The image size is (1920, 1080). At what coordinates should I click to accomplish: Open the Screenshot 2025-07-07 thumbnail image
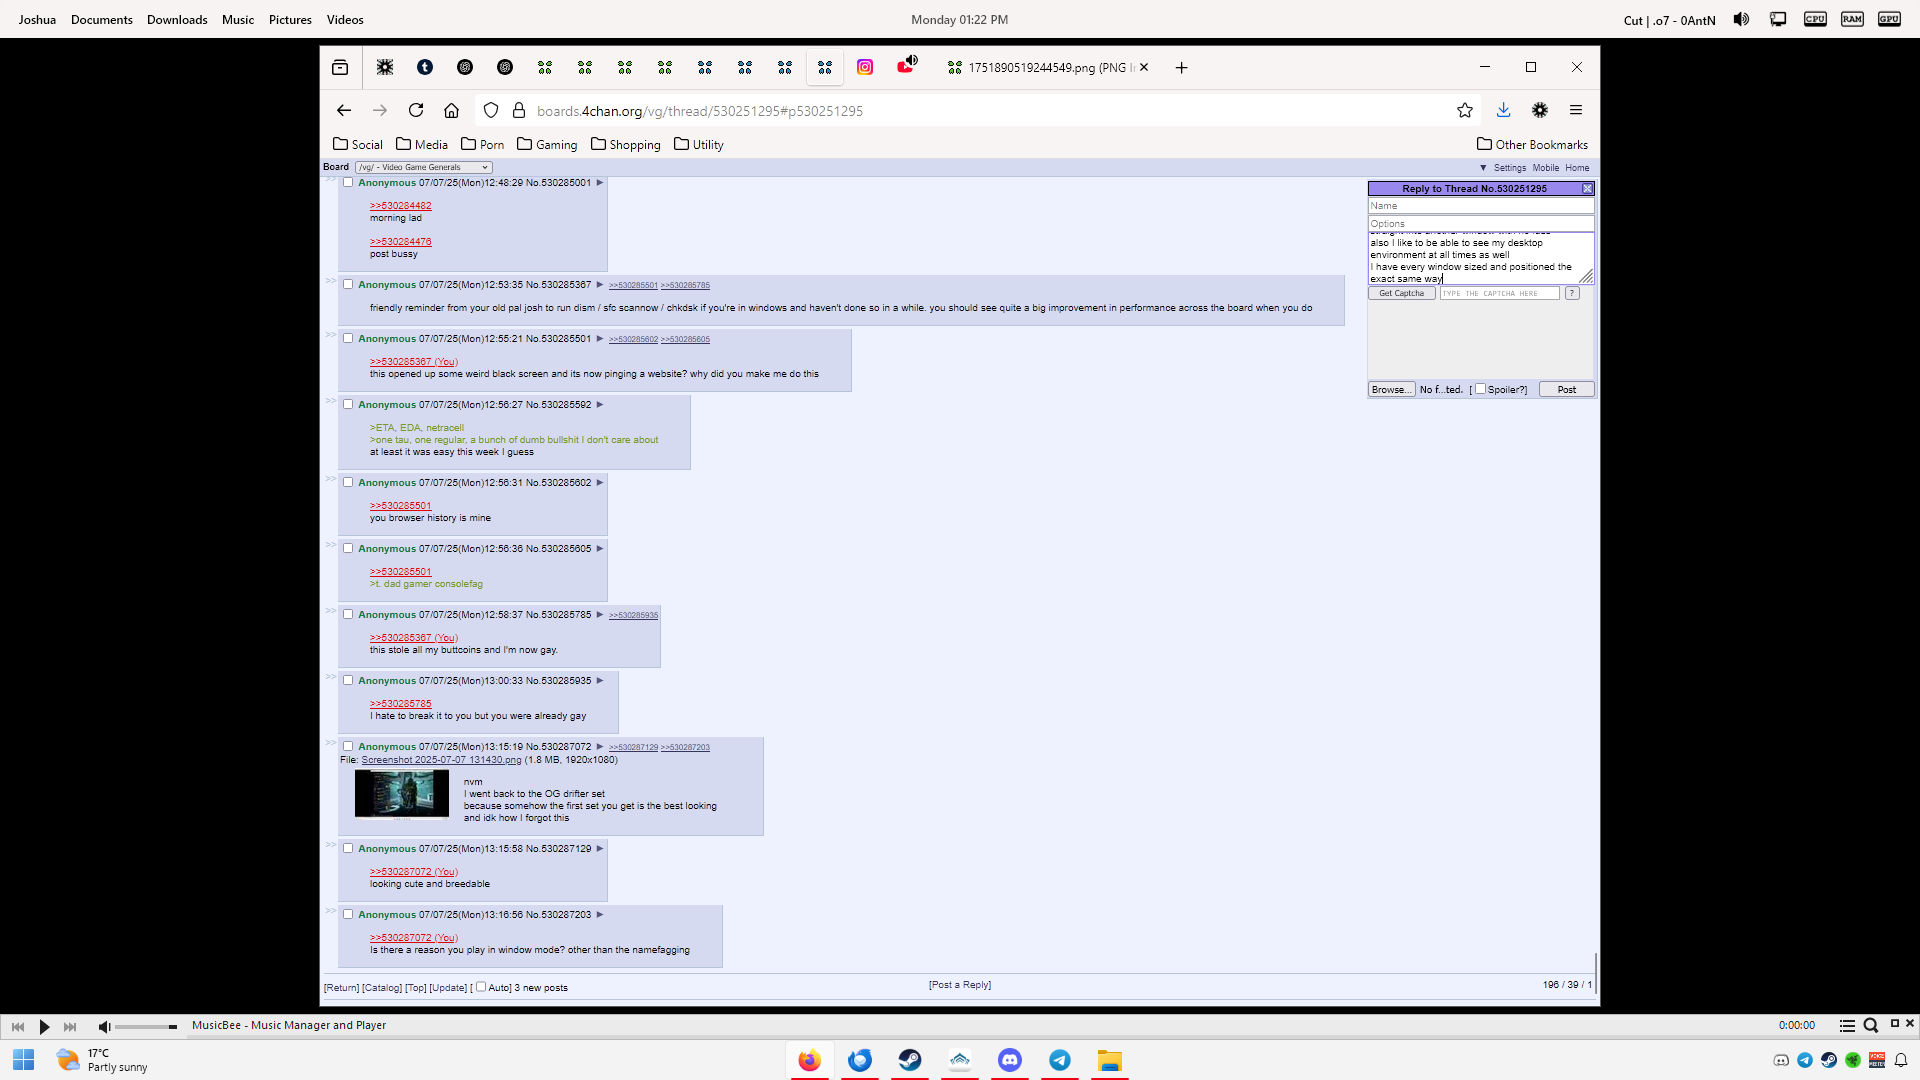point(402,794)
